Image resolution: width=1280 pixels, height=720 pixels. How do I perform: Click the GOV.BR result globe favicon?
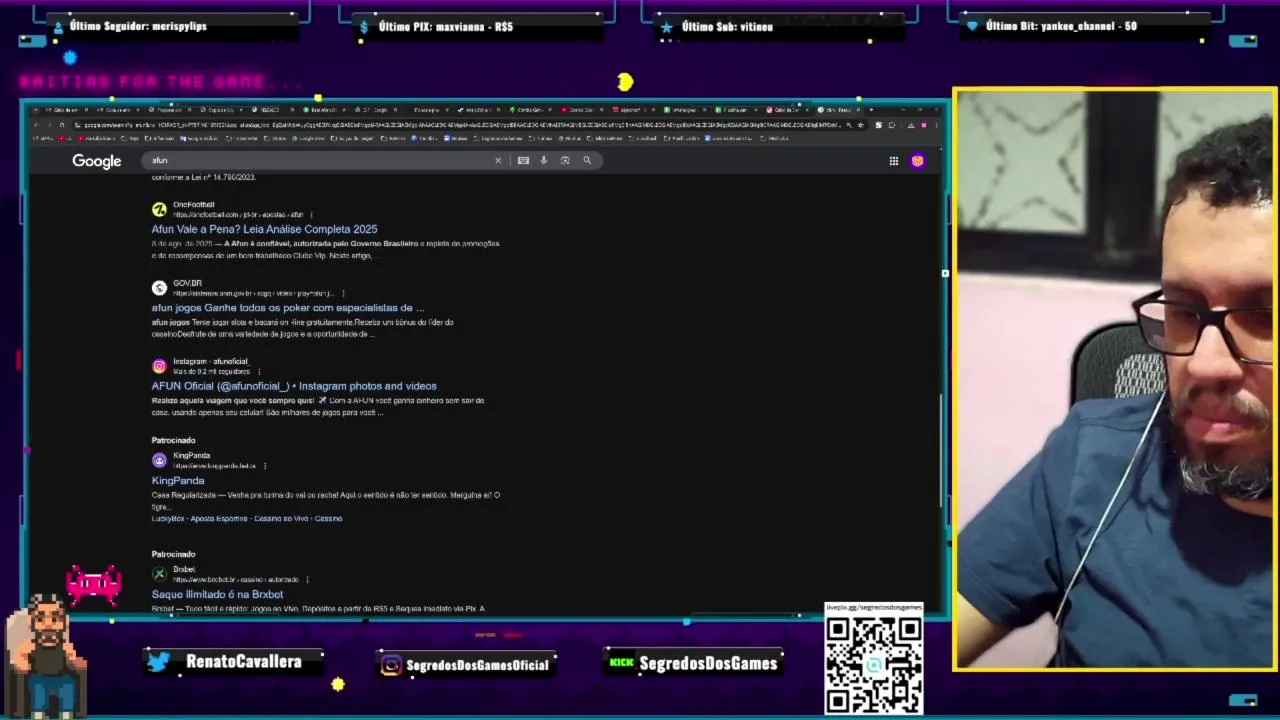[159, 288]
